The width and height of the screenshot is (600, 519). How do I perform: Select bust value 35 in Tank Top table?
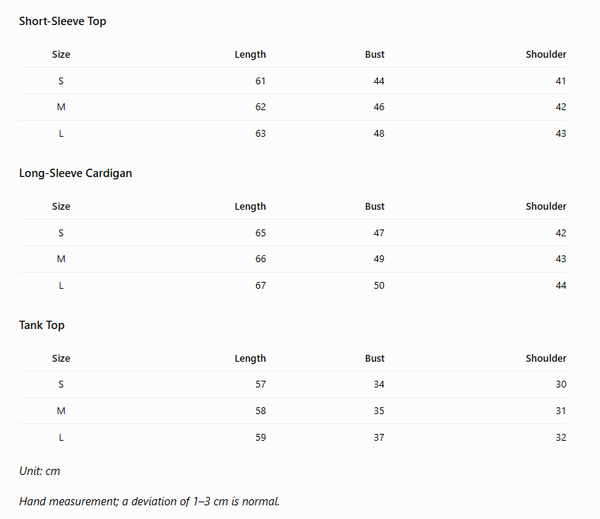coord(379,411)
